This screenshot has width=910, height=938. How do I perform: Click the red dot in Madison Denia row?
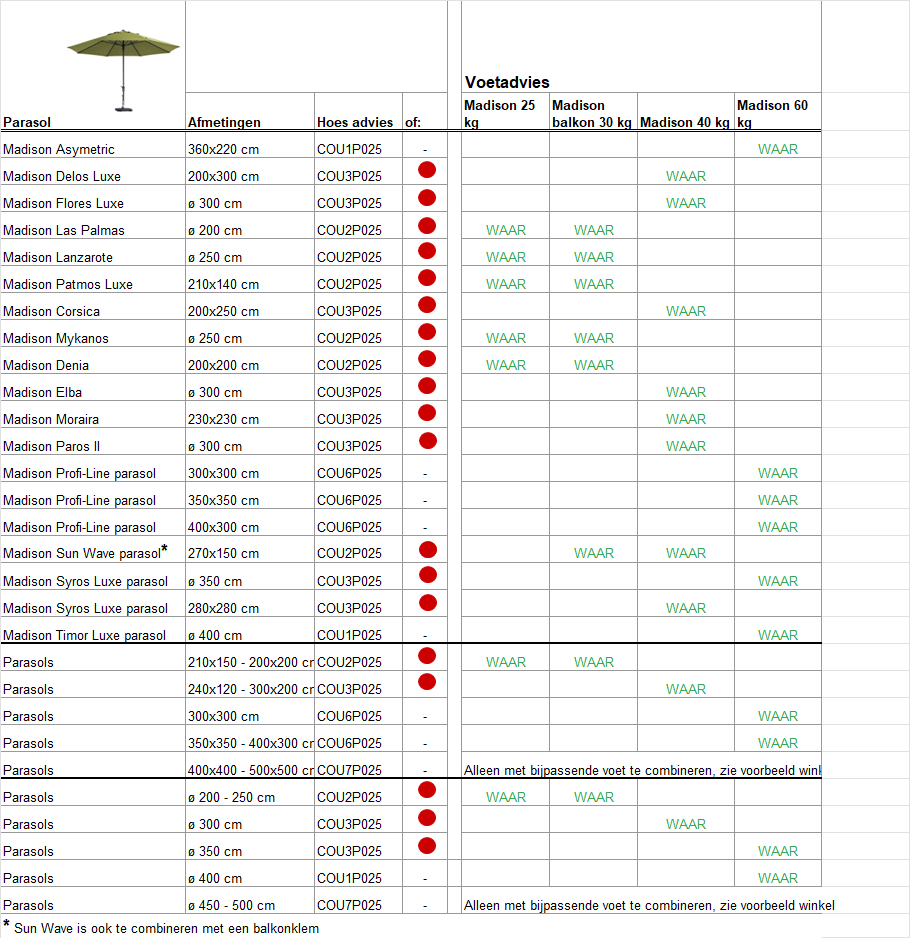coord(427,359)
